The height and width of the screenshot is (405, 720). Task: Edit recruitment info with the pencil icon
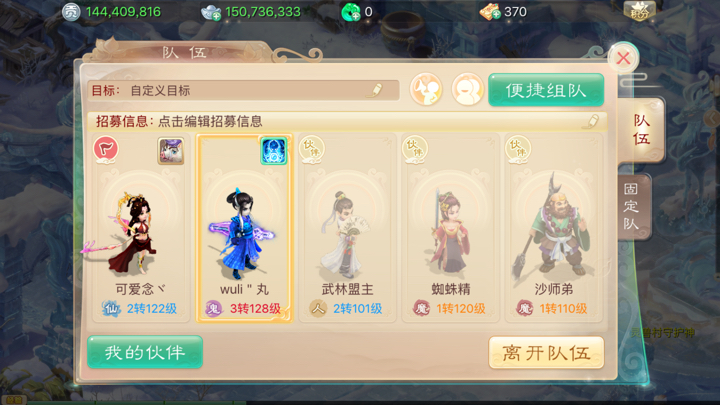click(593, 121)
